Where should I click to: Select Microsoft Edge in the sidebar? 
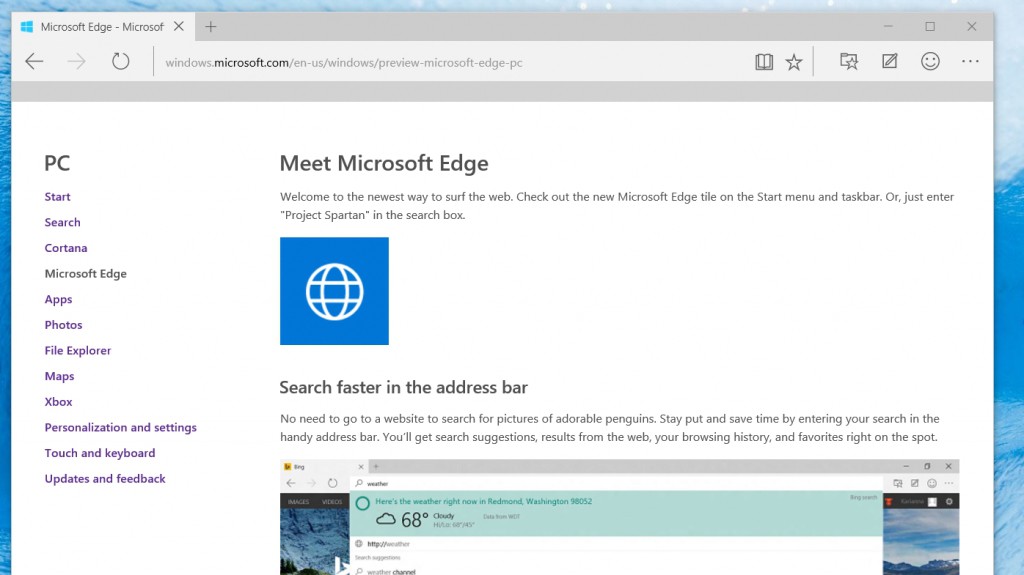point(85,274)
